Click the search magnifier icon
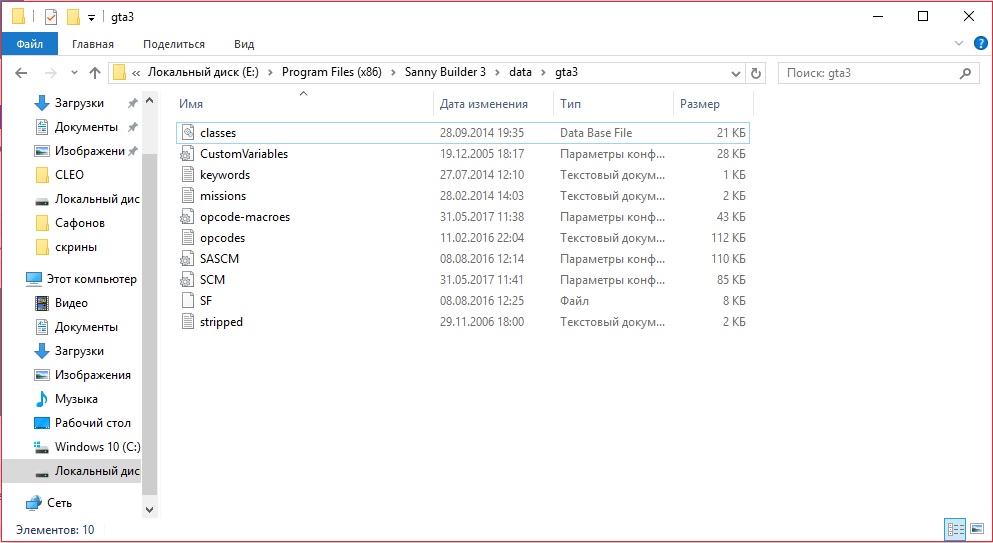The width and height of the screenshot is (993, 543). [x=965, y=73]
